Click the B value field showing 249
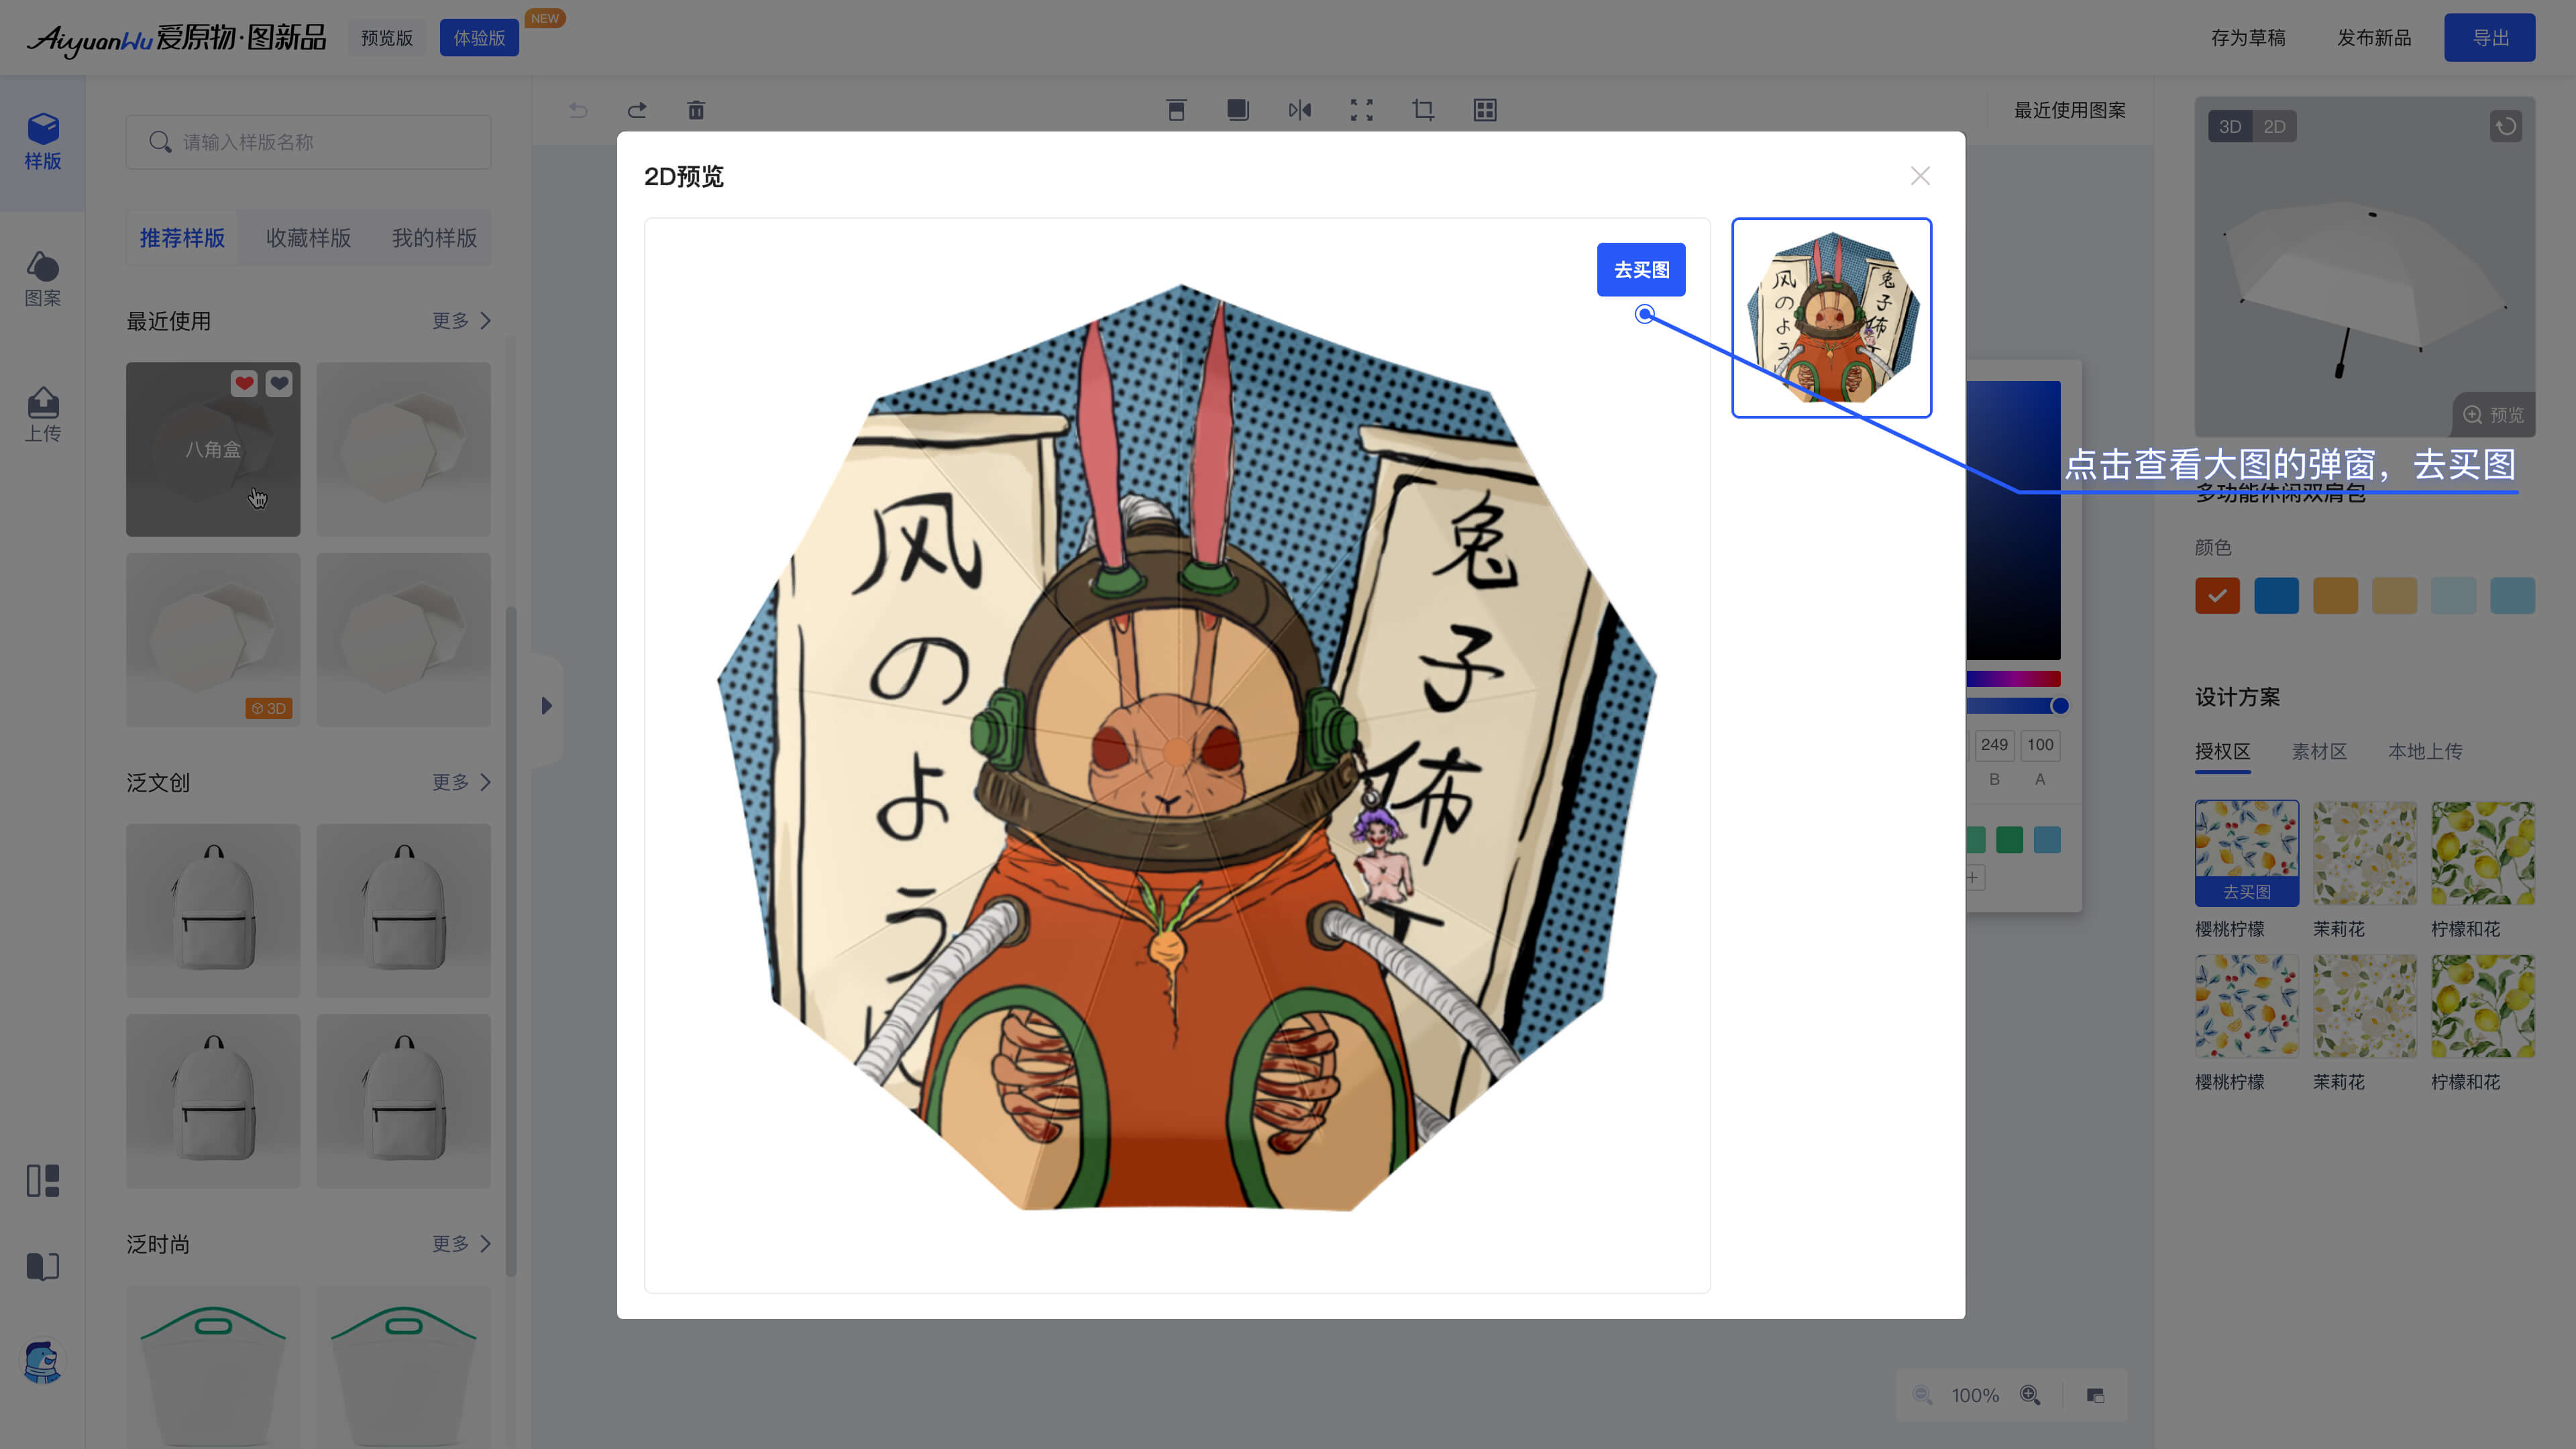Viewport: 2576px width, 1449px height. 1994,745
